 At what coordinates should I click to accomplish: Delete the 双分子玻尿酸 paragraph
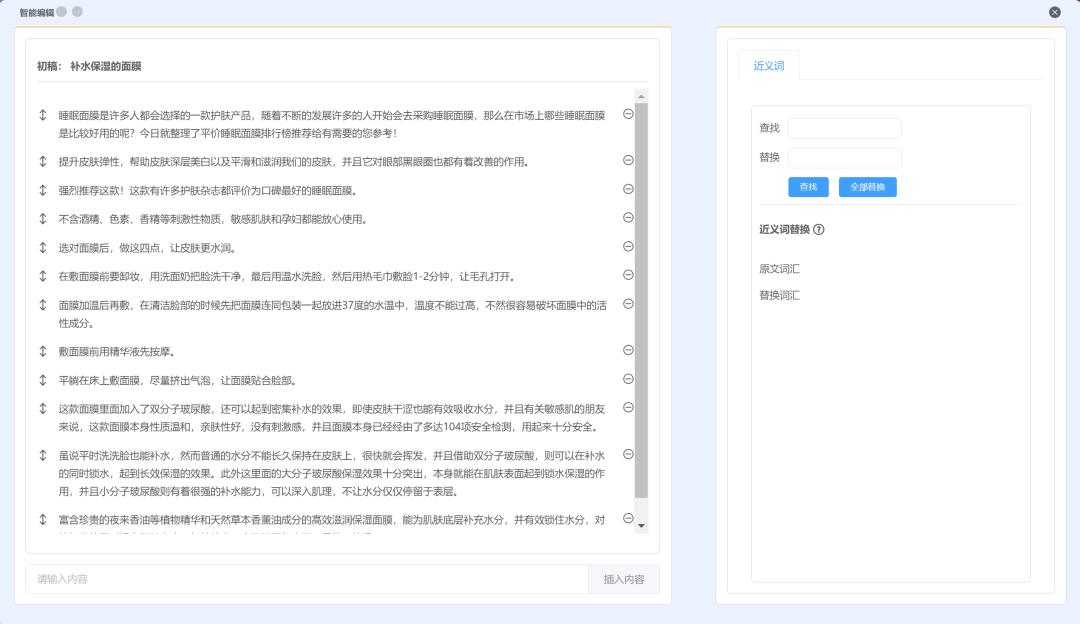[x=628, y=408]
